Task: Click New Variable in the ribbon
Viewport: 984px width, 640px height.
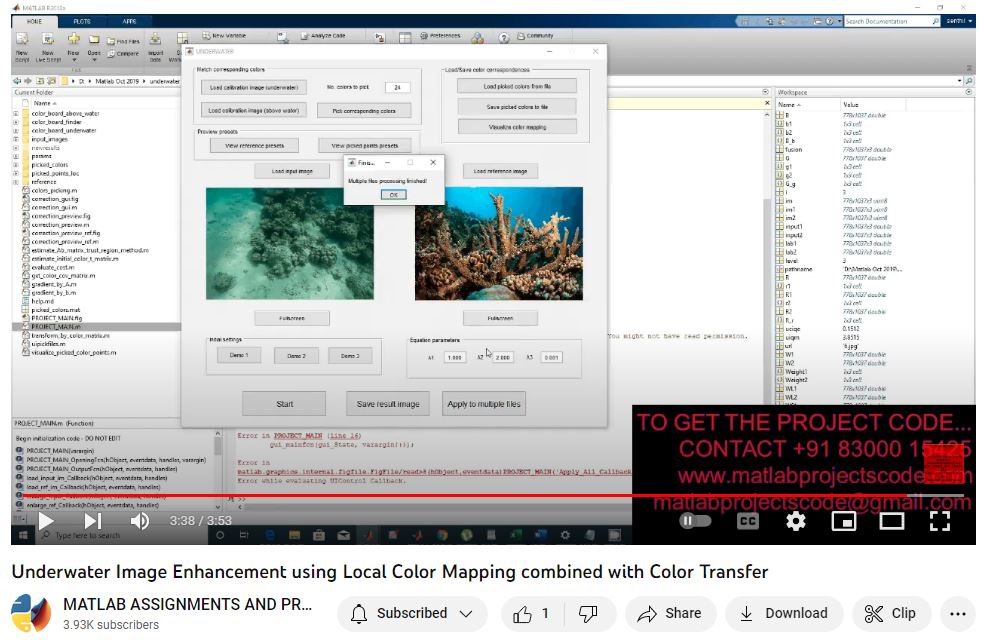Action: click(224, 36)
